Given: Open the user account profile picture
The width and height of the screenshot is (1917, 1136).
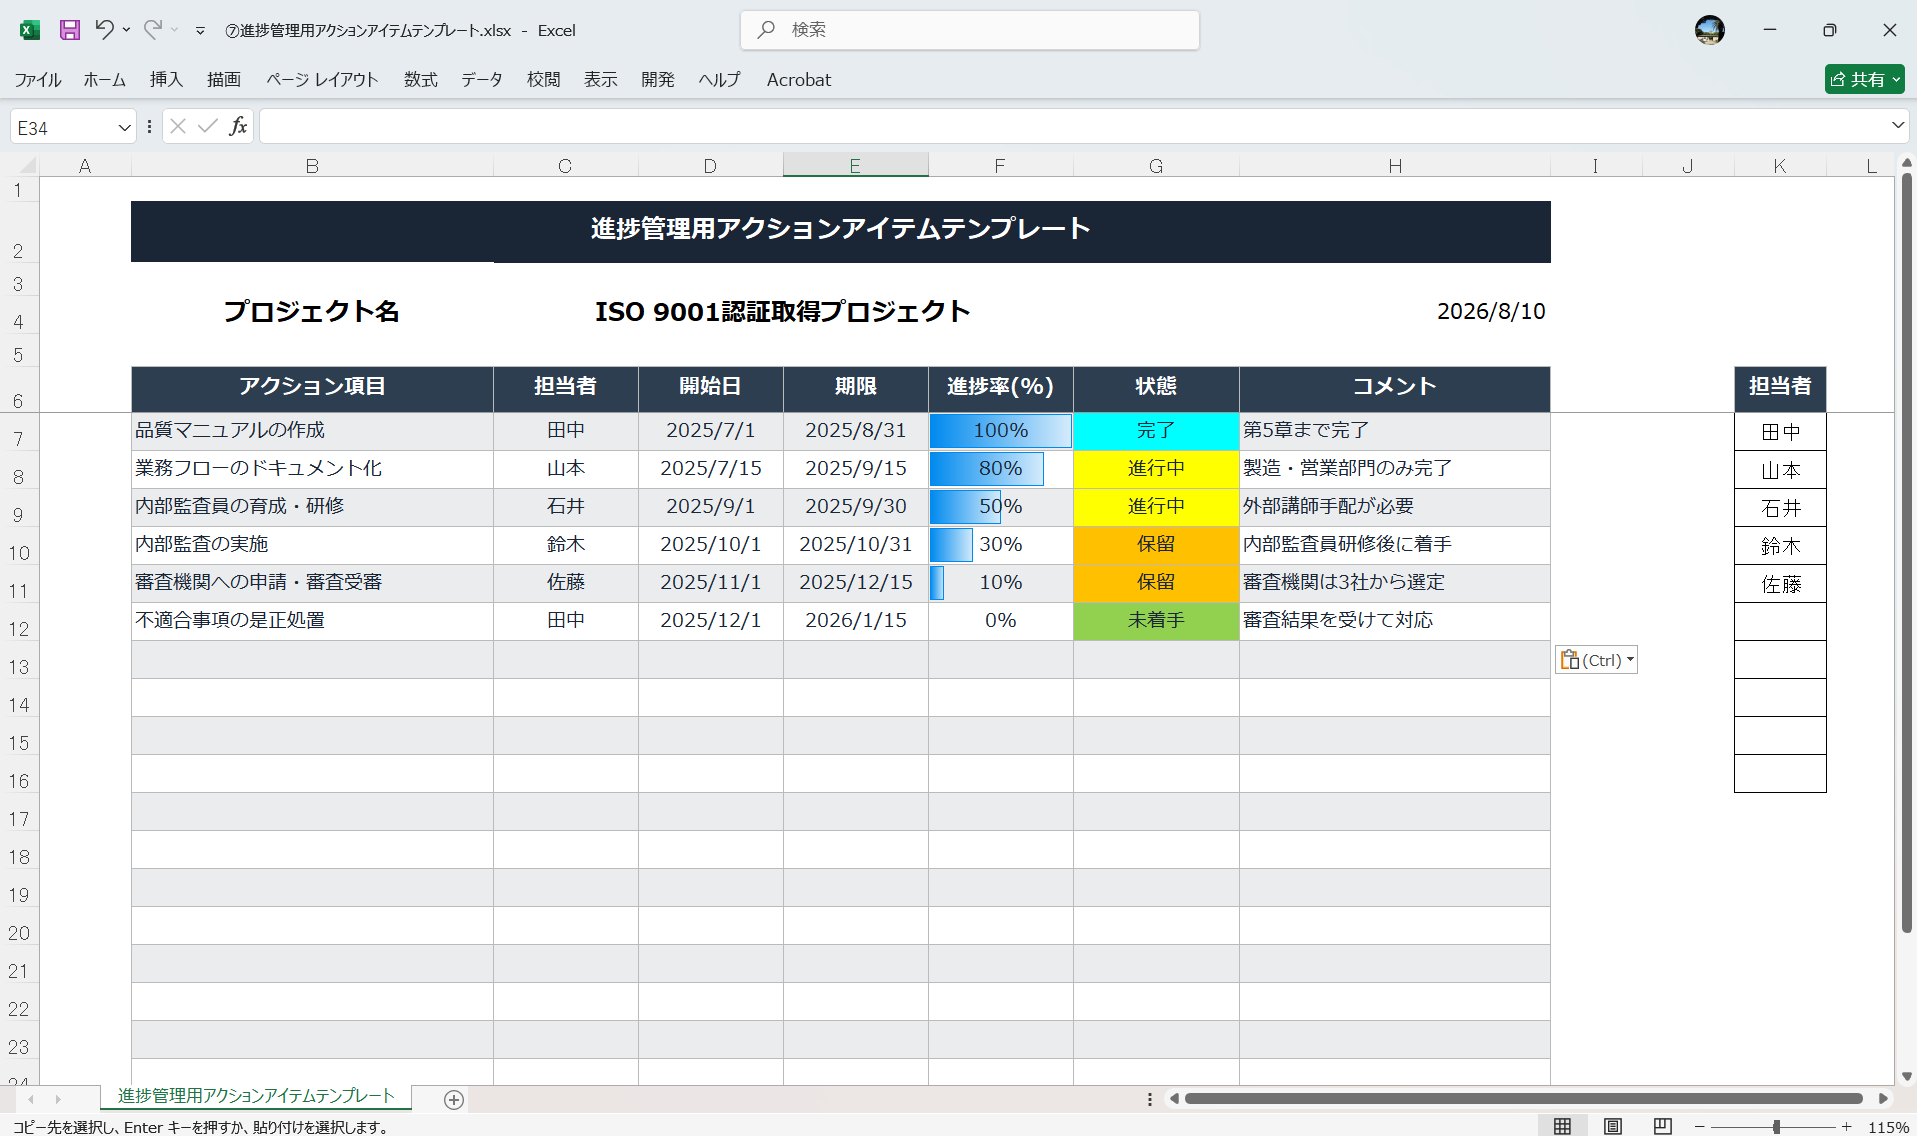Looking at the screenshot, I should coord(1710,30).
